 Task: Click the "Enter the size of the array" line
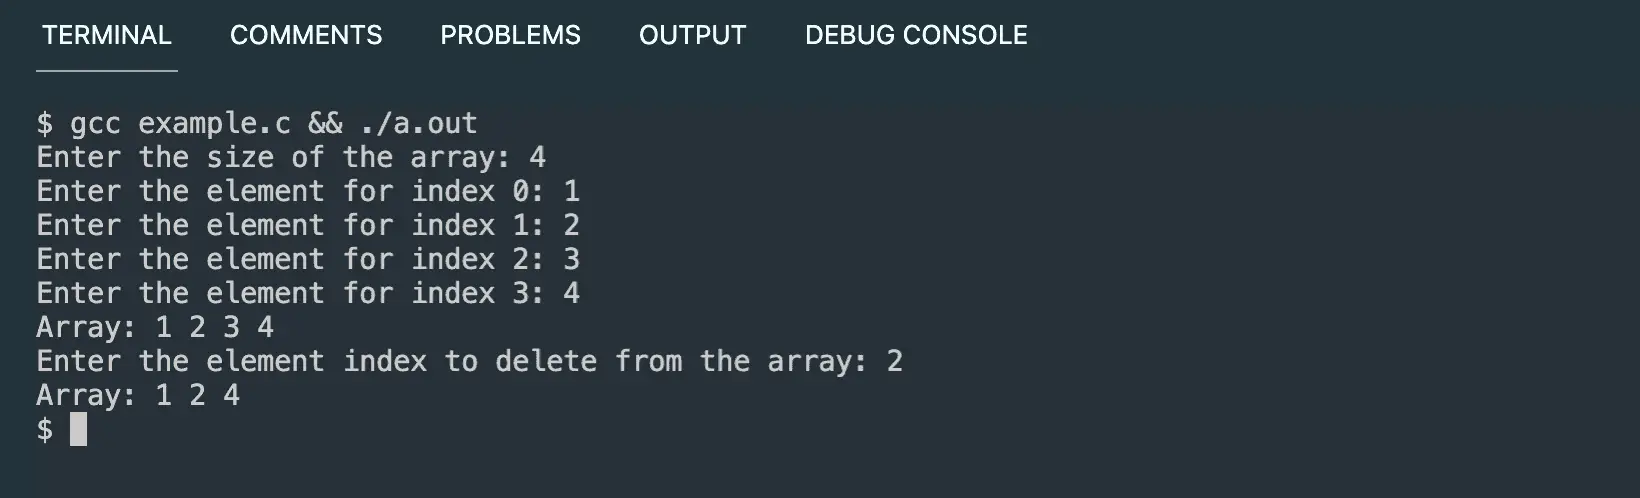[291, 158]
